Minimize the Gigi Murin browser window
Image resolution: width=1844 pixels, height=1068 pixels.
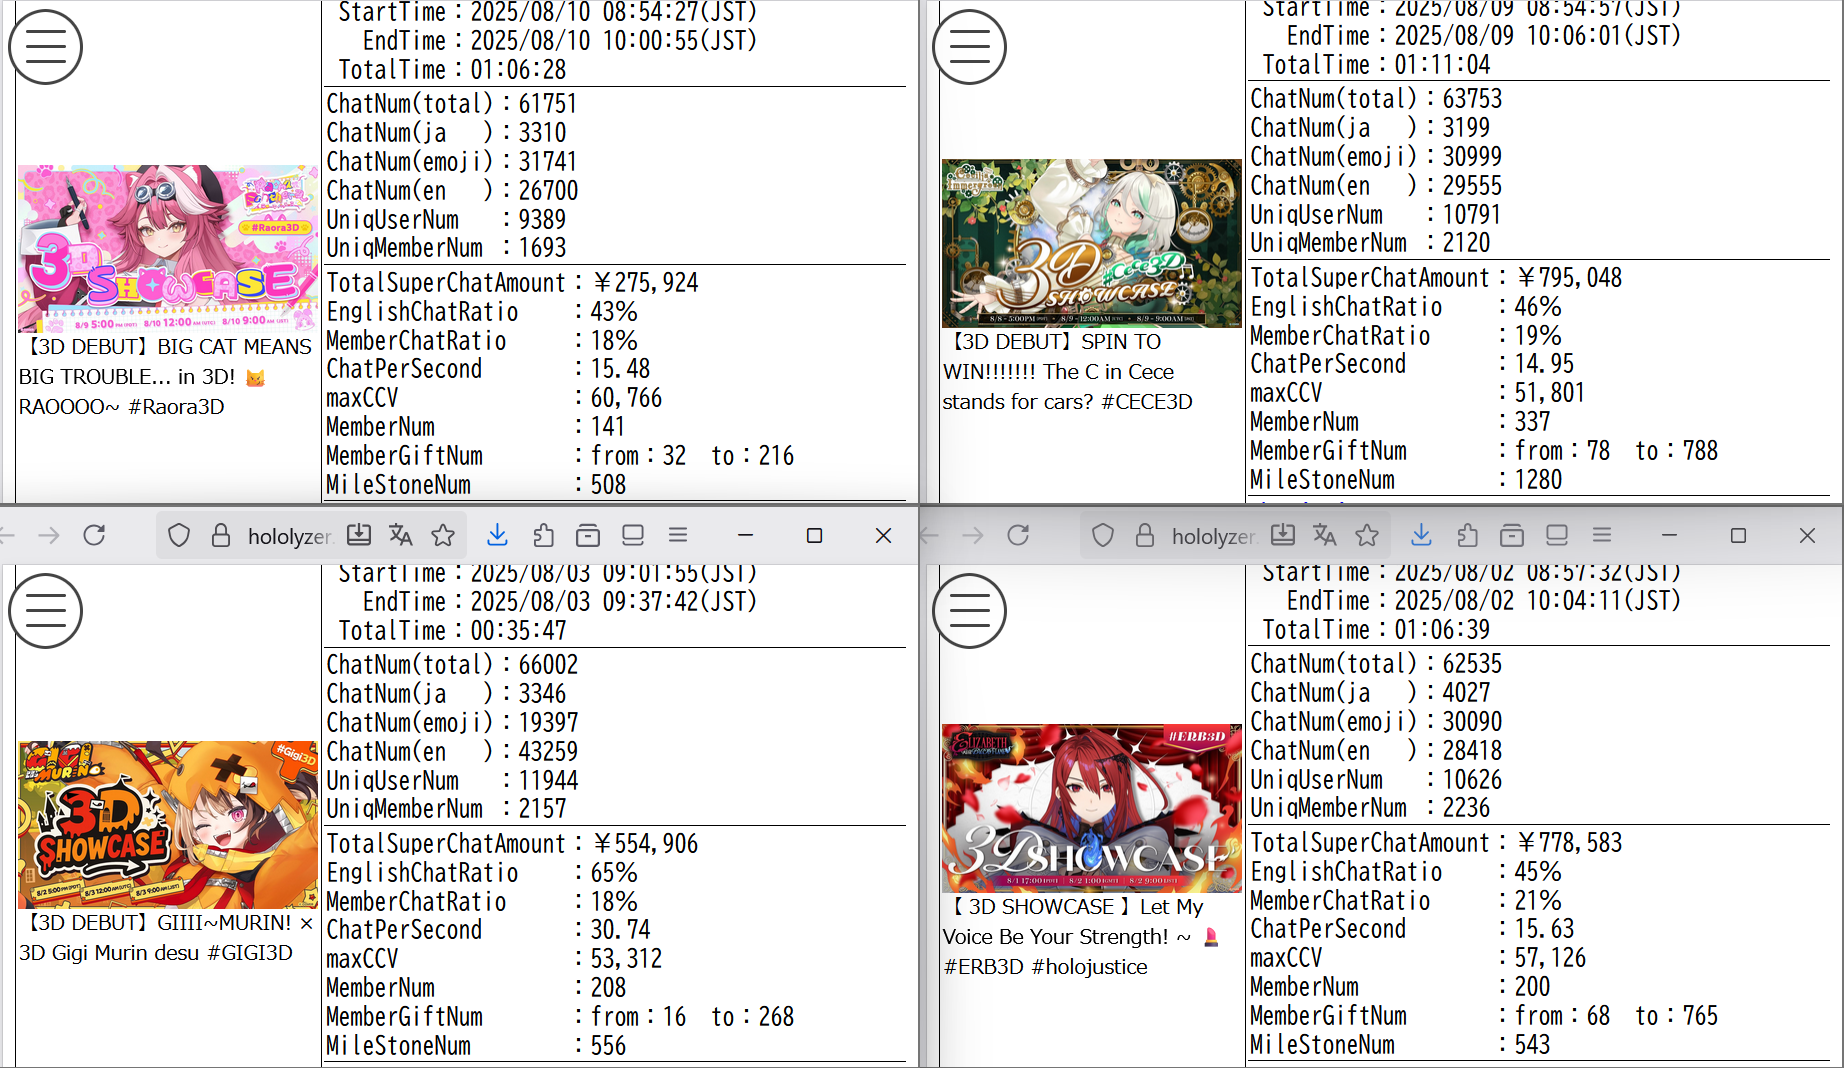click(x=745, y=536)
